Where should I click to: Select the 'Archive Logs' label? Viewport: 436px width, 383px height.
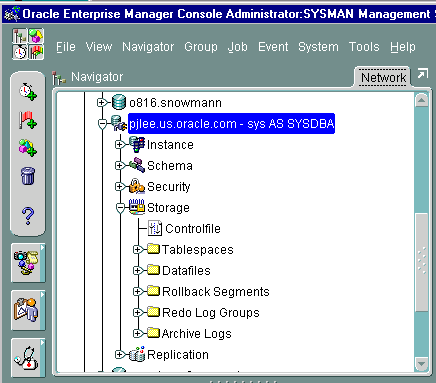tap(196, 334)
